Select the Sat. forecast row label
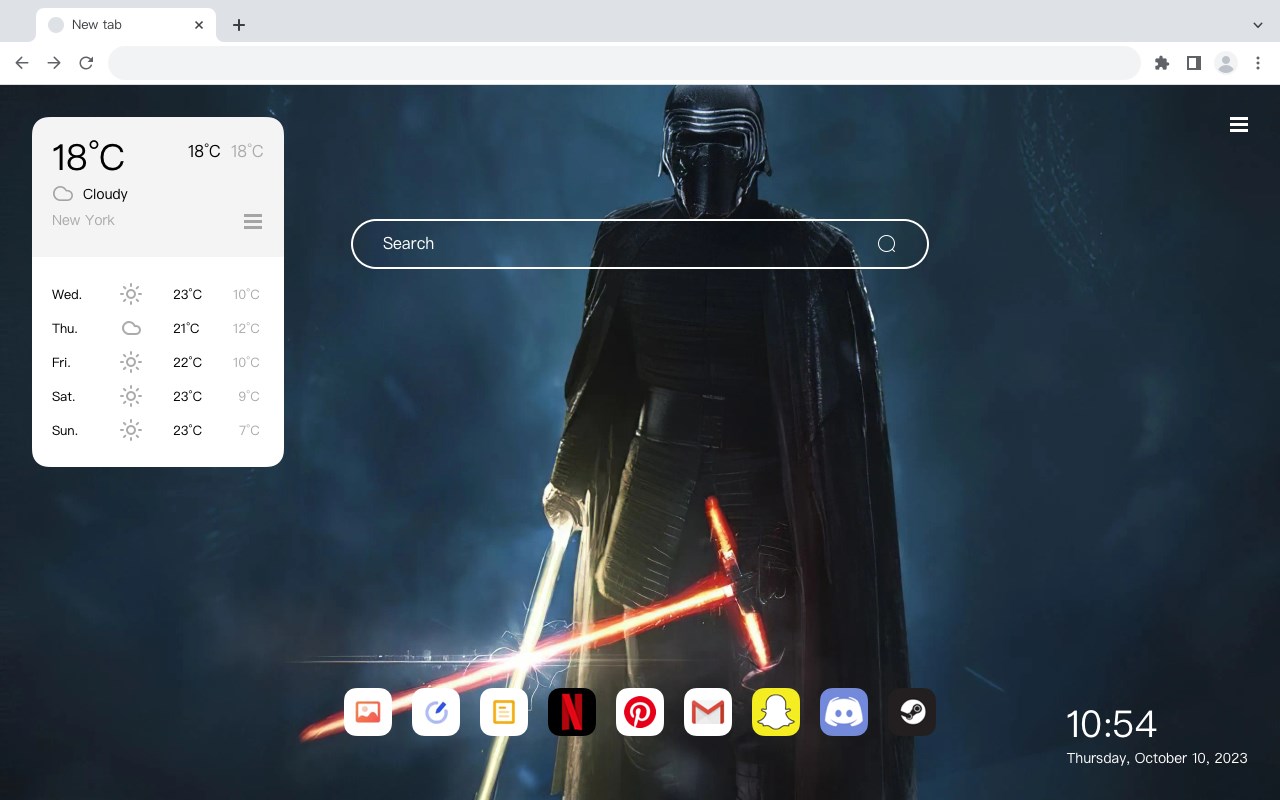 coord(64,397)
